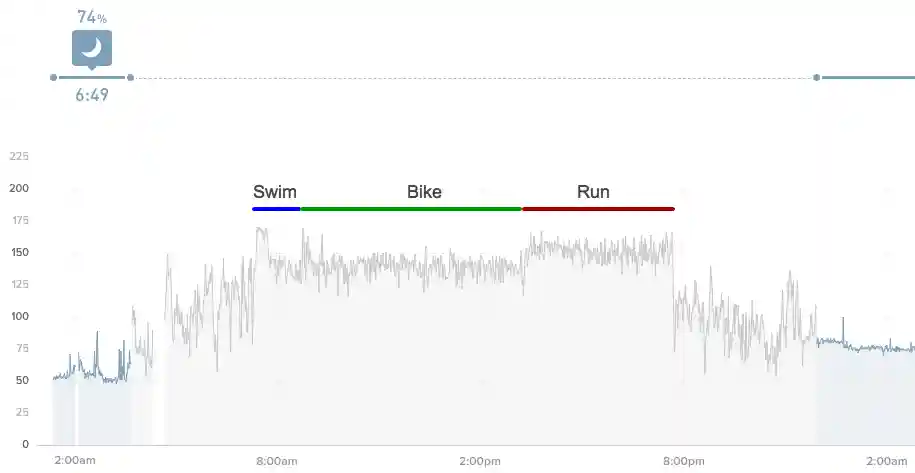The width and height of the screenshot is (915, 473).
Task: Click the 6:49 sleep duration text
Action: (x=92, y=94)
